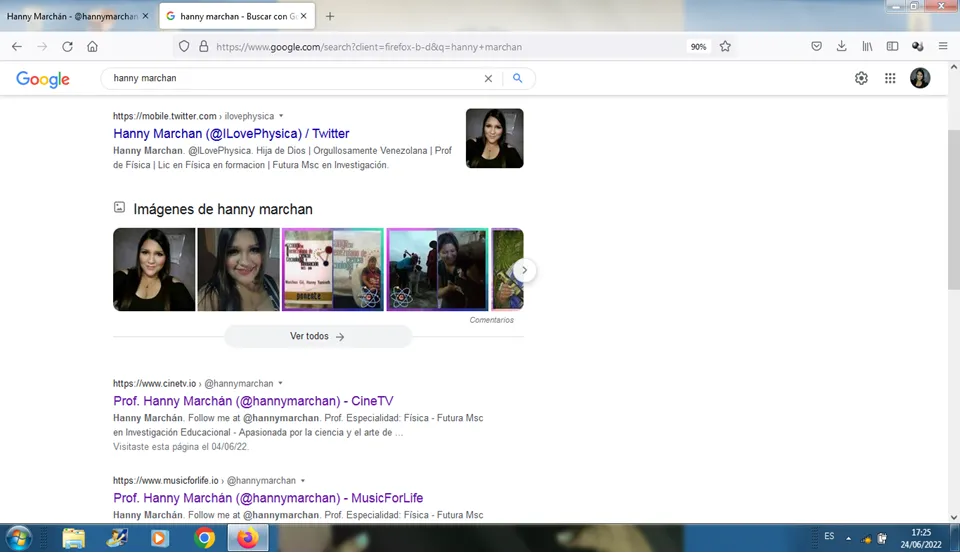960x553 pixels.
Task: Expand the cinetv.io result options arrow
Action: coord(280,383)
